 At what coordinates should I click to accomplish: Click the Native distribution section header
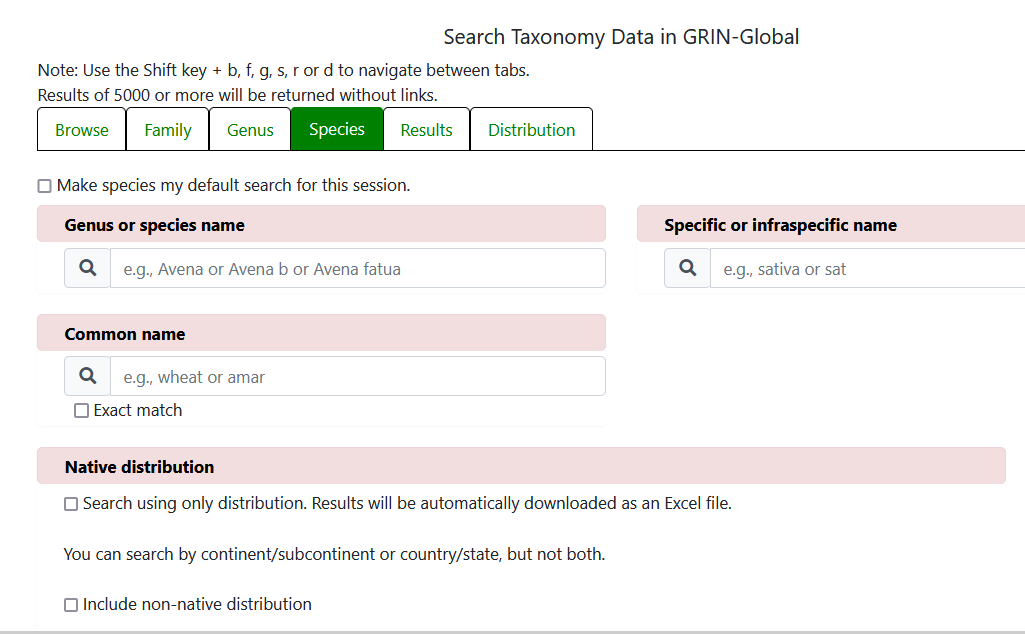click(x=521, y=466)
